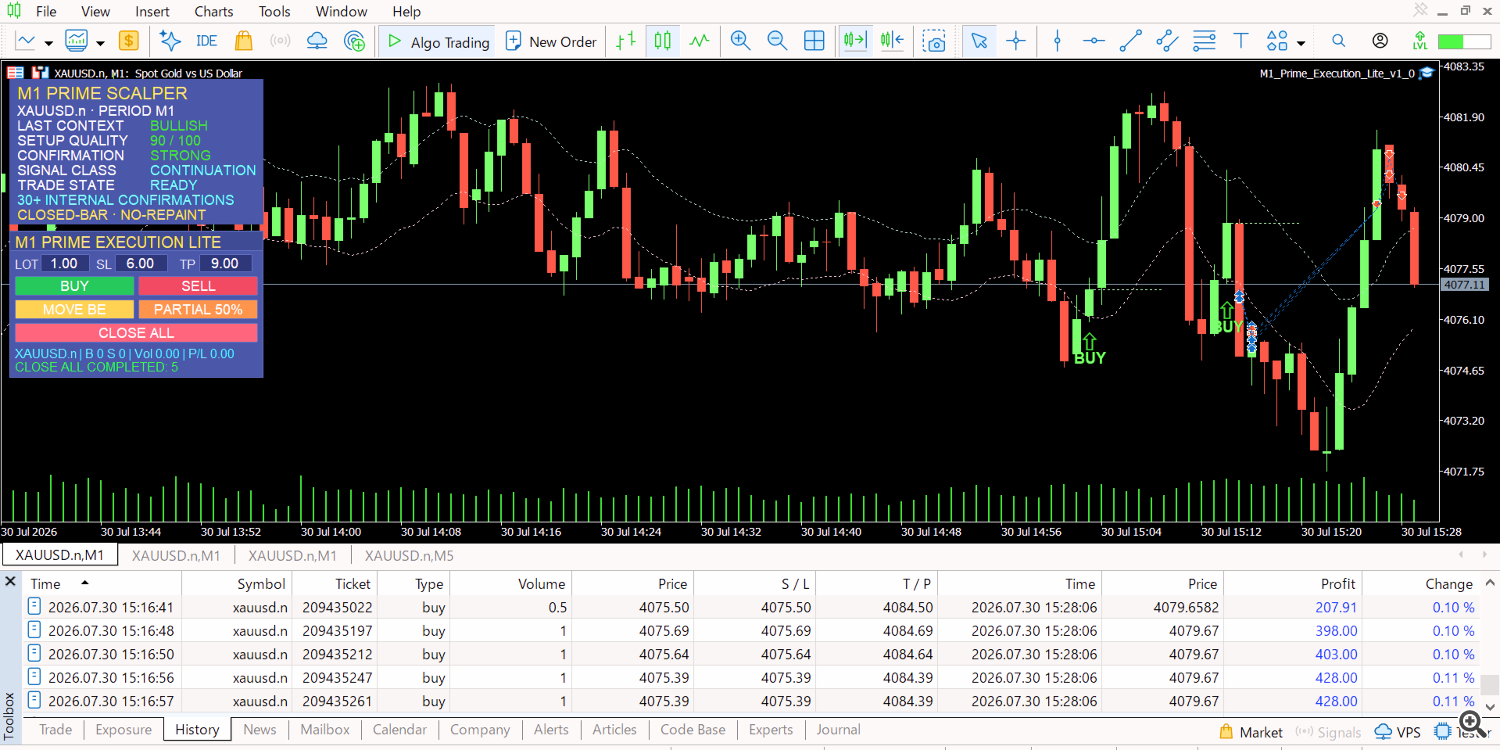Open the dollar-sign trading symbols icon
This screenshot has width=1500, height=750.
click(128, 41)
